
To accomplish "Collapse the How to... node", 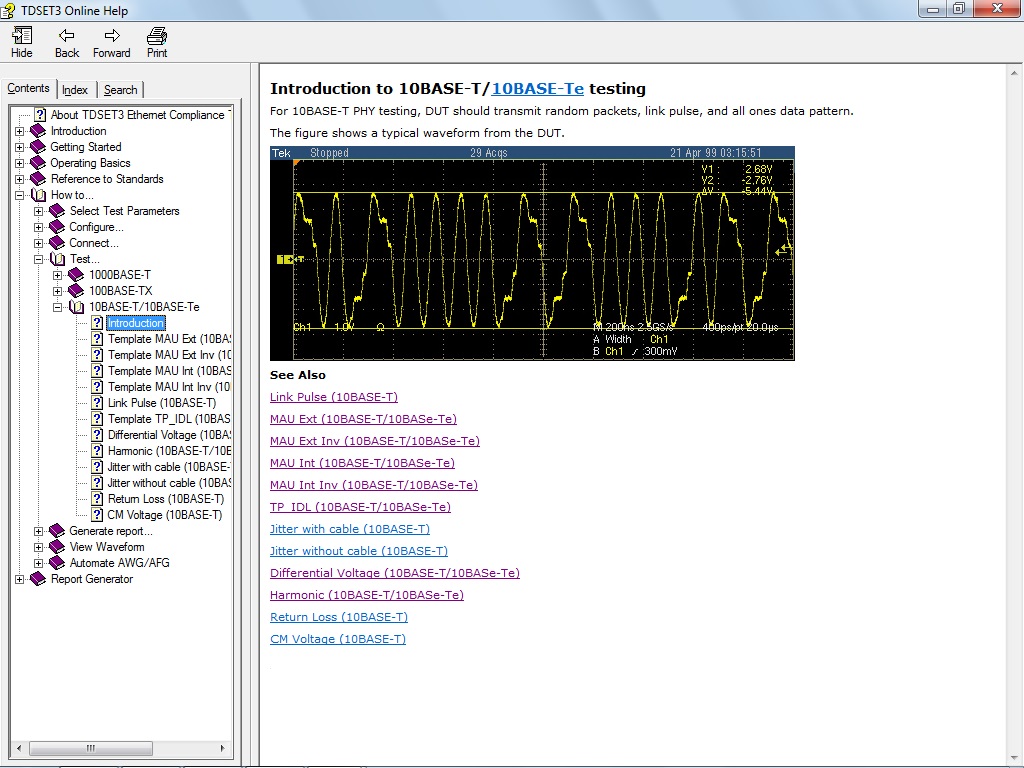I will (x=20, y=195).
